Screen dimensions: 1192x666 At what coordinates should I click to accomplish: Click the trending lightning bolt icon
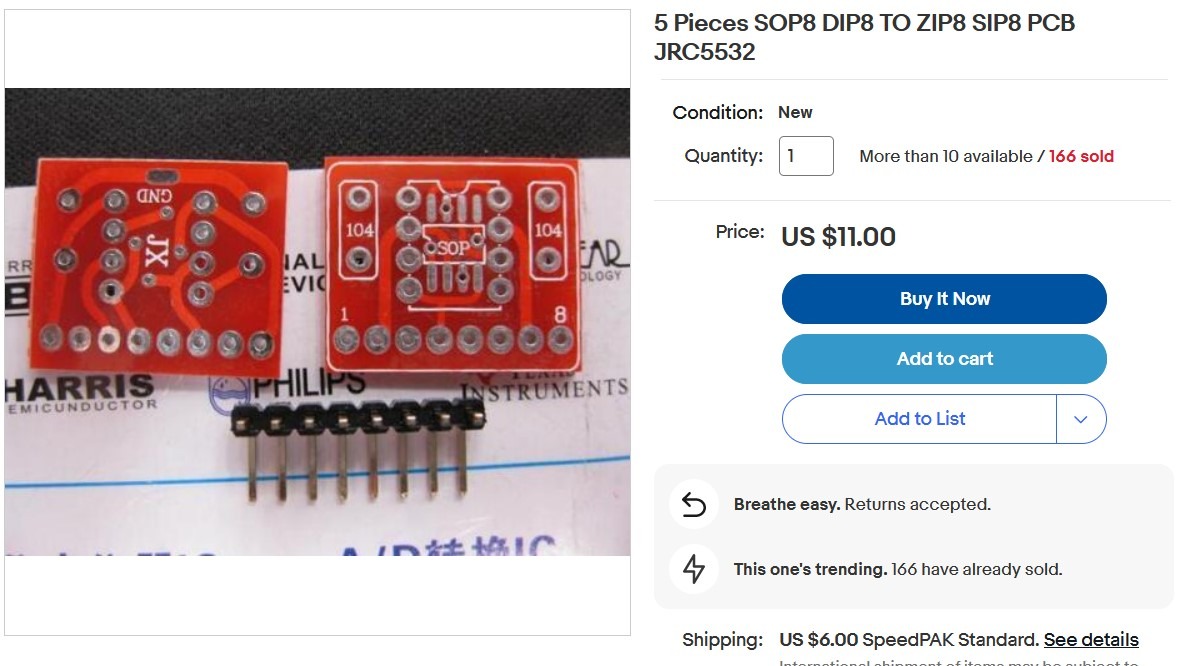tap(693, 569)
